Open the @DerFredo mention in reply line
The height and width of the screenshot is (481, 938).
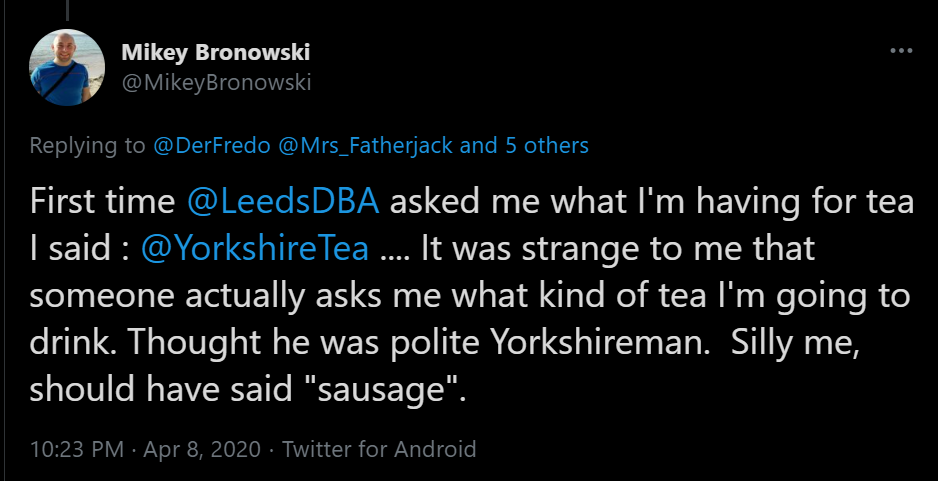tap(212, 145)
